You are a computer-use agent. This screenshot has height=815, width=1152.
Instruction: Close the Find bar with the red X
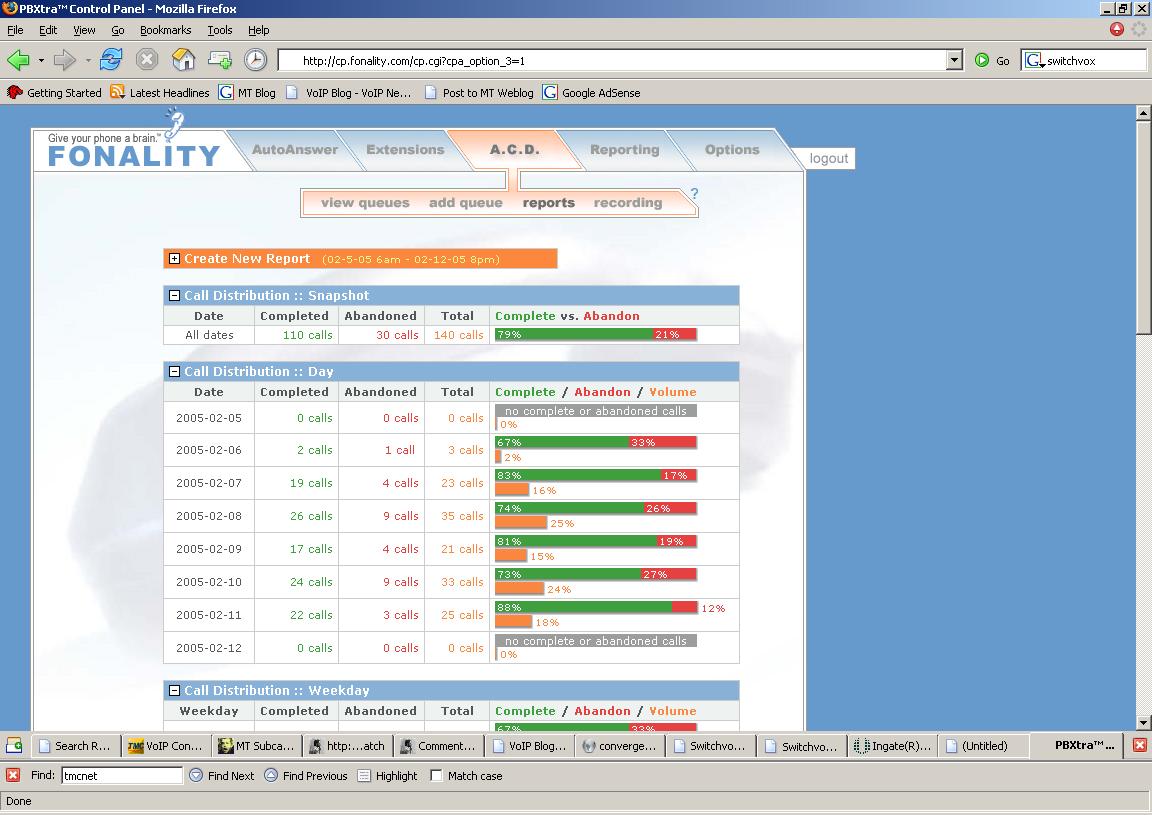[13, 775]
